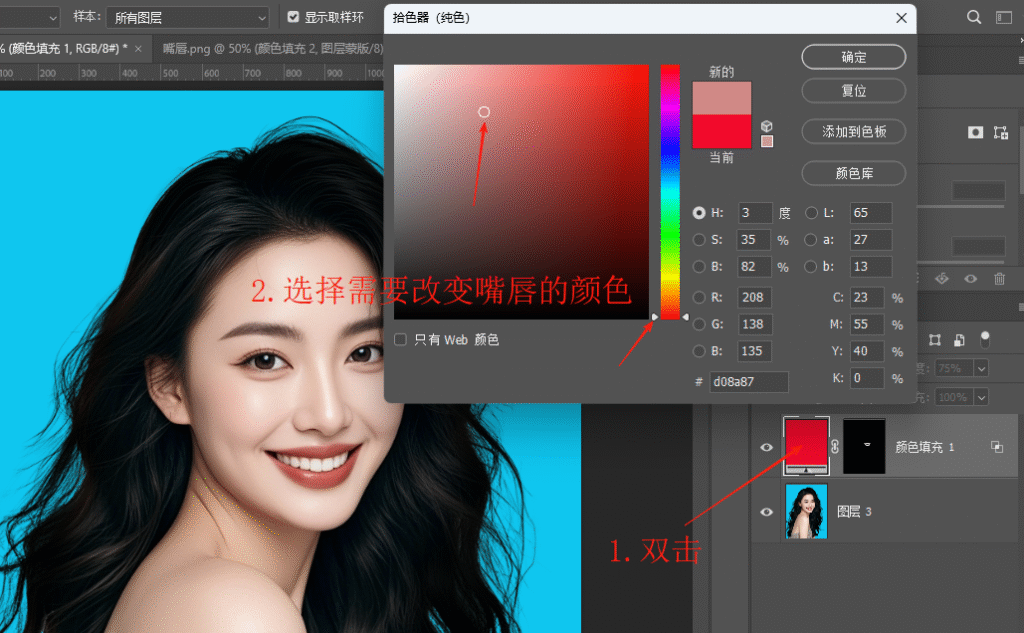
Task: Click the transform-box lock icon in Layers
Action: (x=935, y=340)
